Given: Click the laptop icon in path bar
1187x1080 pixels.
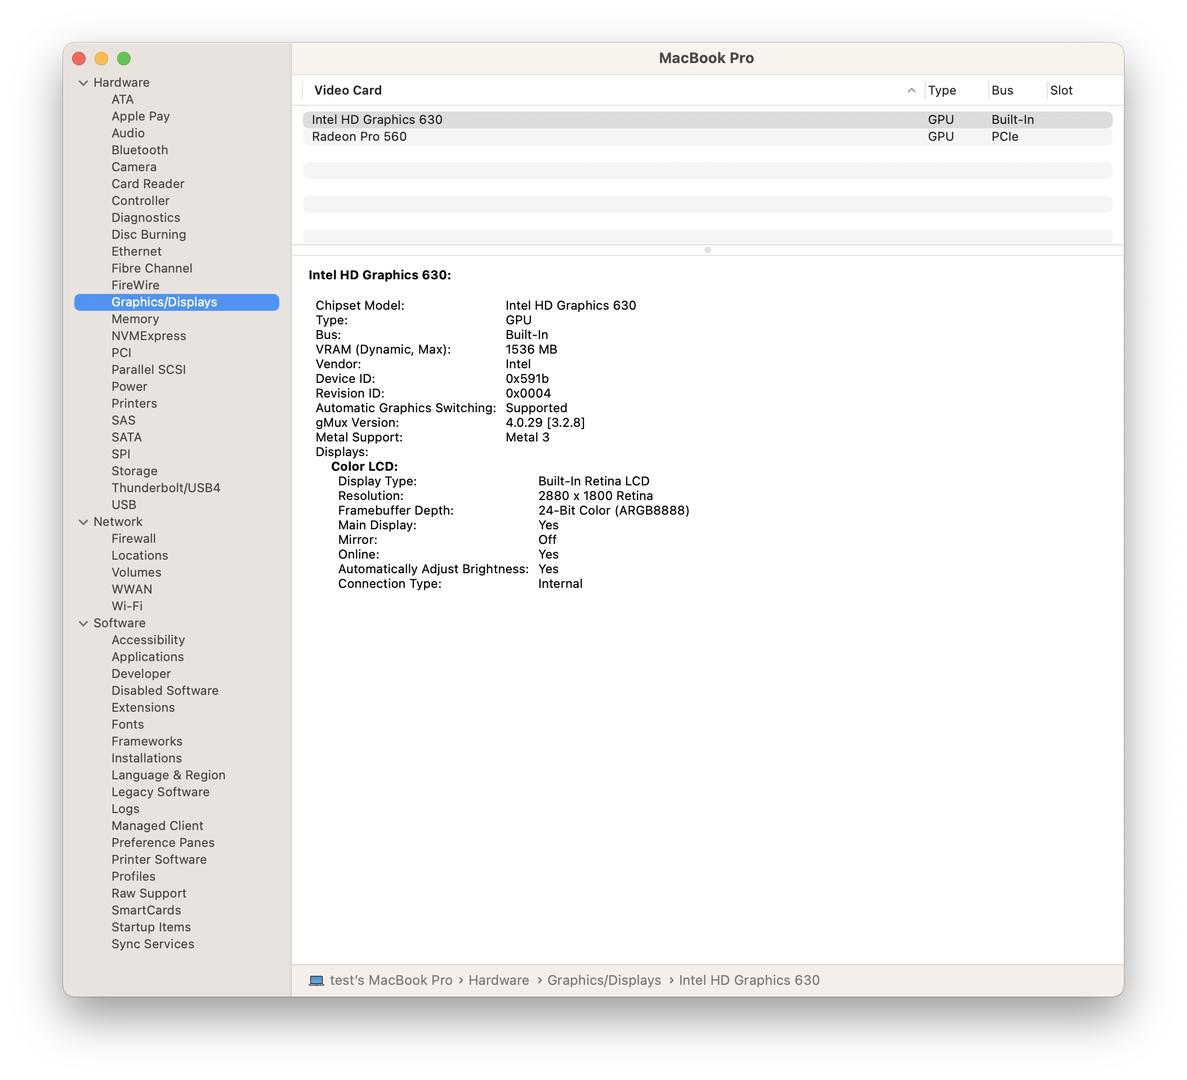Looking at the screenshot, I should [x=316, y=981].
